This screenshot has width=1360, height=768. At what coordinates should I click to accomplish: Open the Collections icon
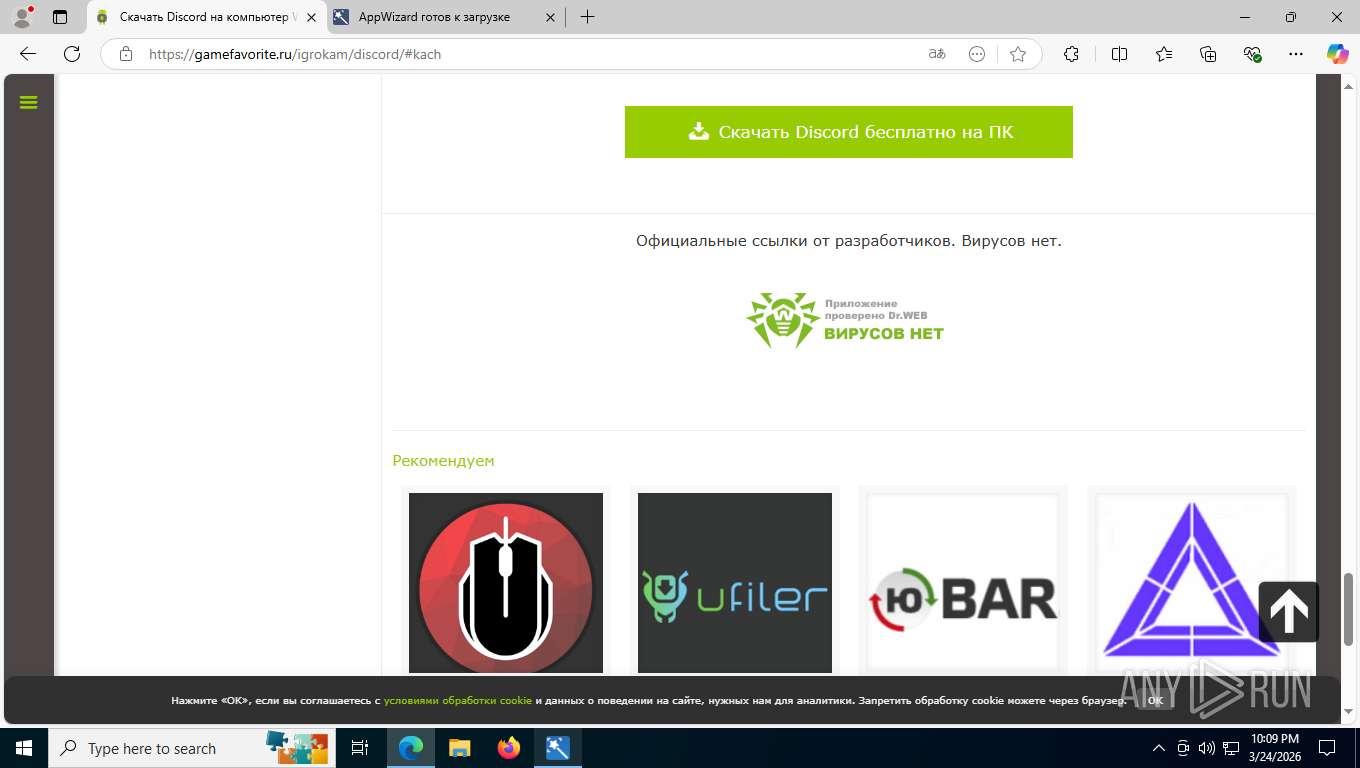(1208, 54)
